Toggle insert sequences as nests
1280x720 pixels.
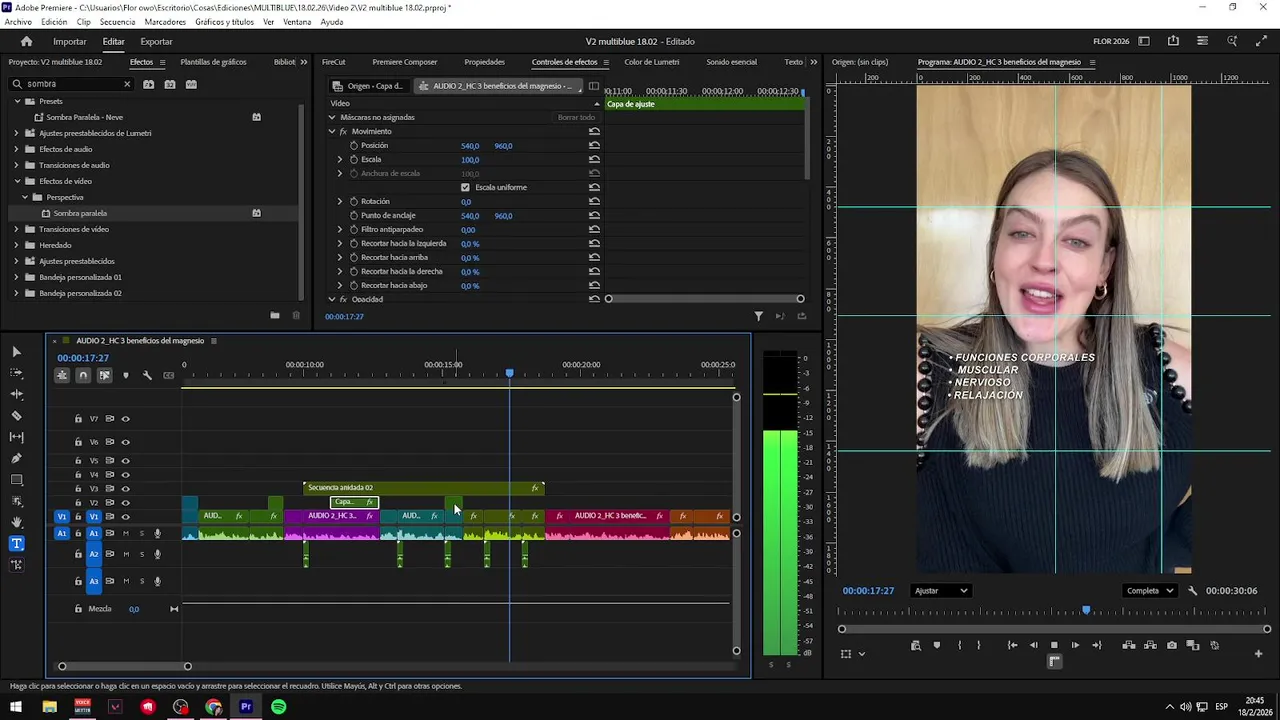point(62,376)
